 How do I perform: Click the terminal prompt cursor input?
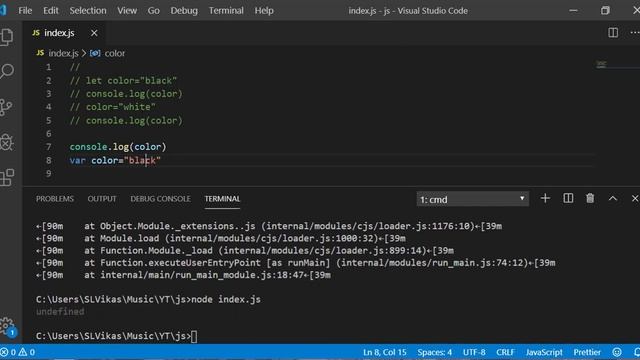point(194,336)
